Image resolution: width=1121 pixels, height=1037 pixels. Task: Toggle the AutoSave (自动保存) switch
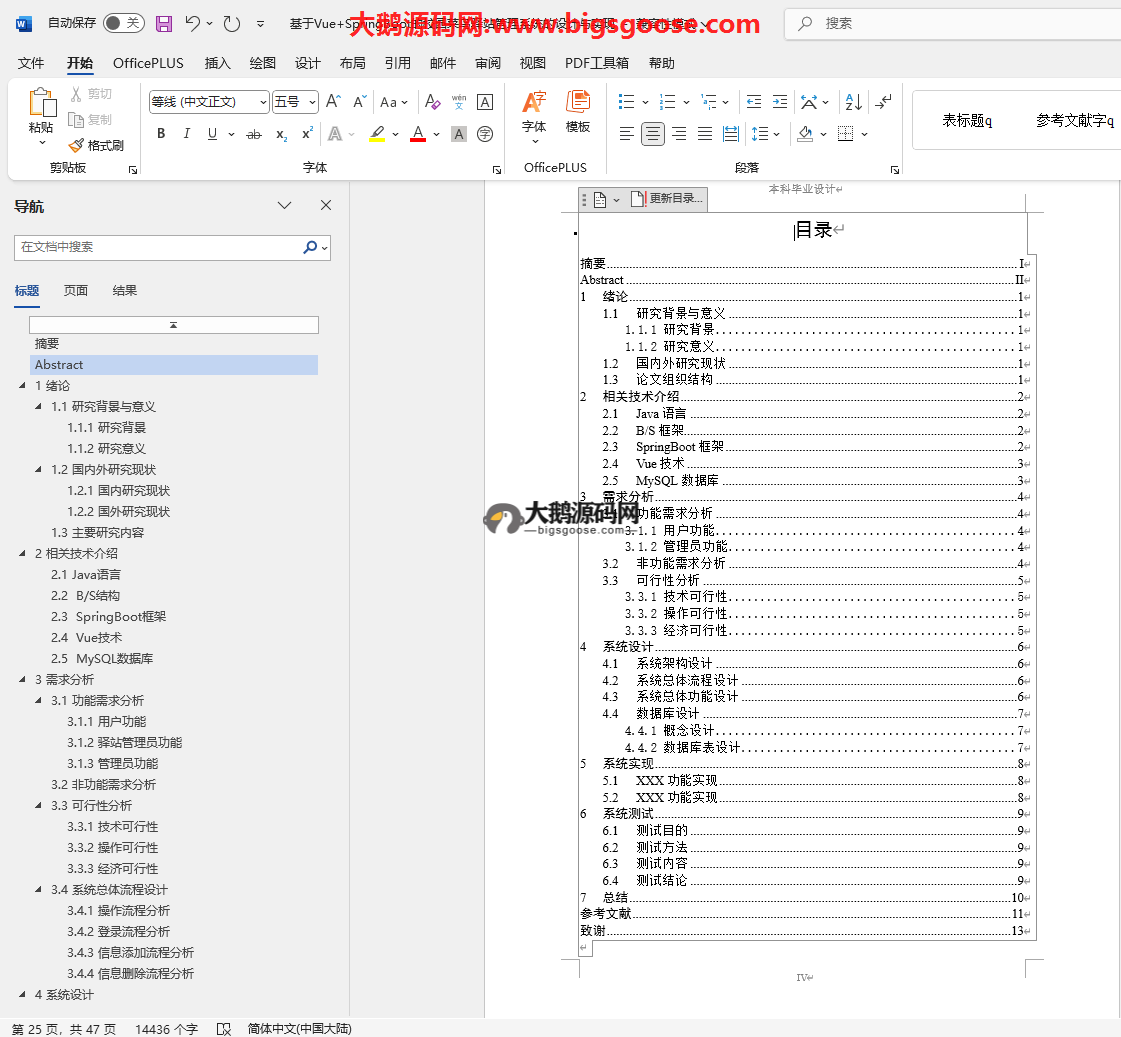(123, 23)
